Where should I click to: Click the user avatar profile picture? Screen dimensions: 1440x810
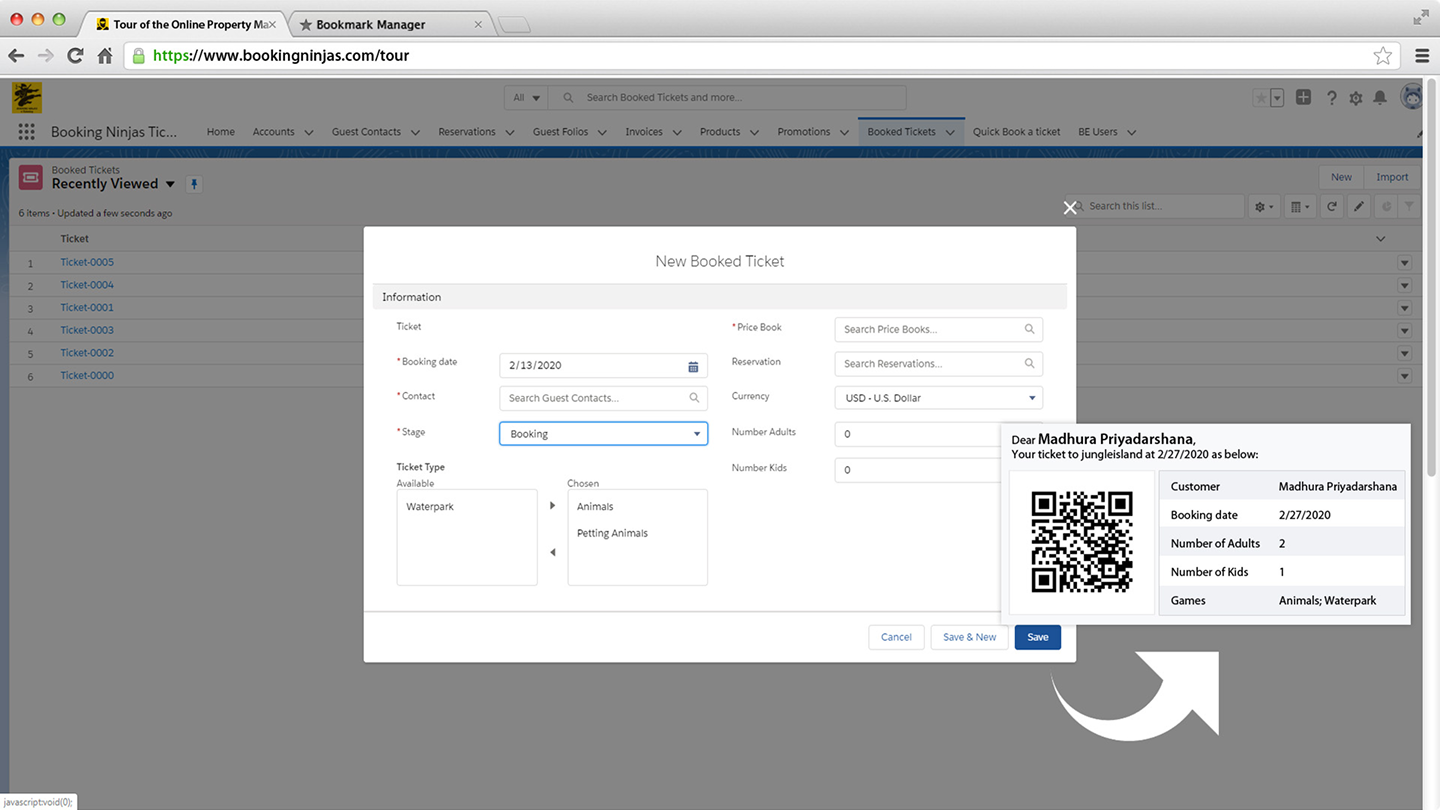pyautogui.click(x=1411, y=97)
